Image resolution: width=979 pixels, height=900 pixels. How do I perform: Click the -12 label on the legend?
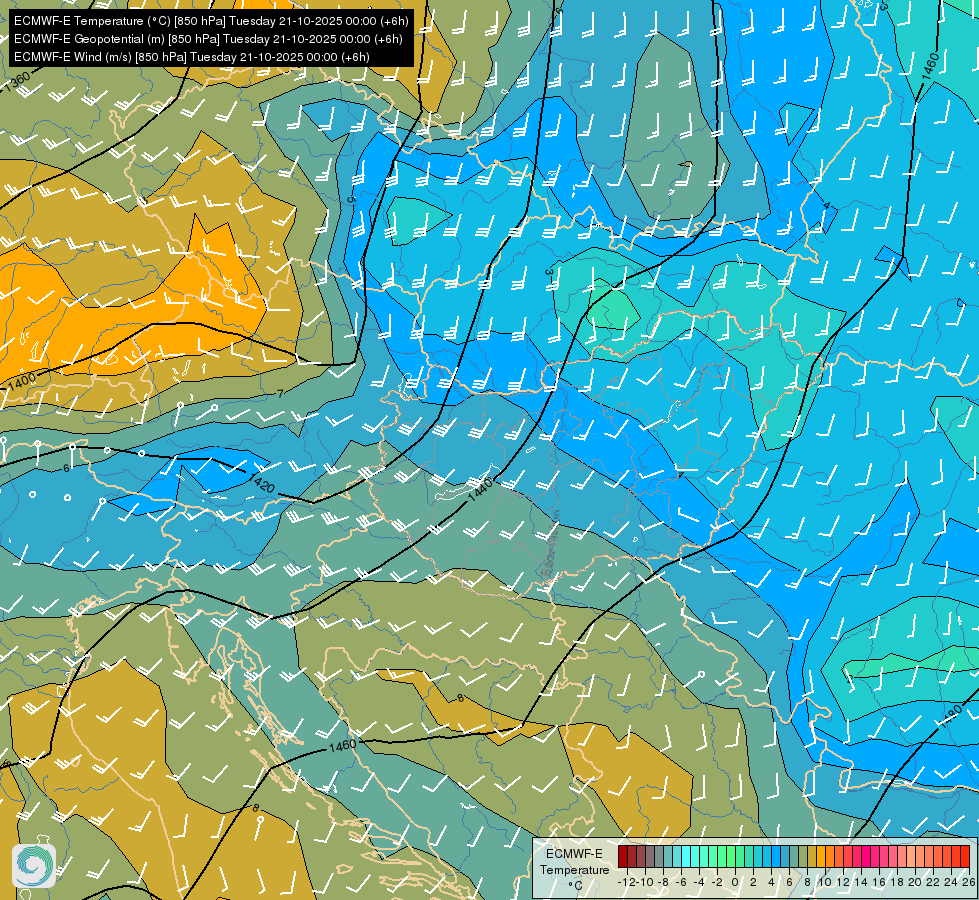click(x=626, y=882)
